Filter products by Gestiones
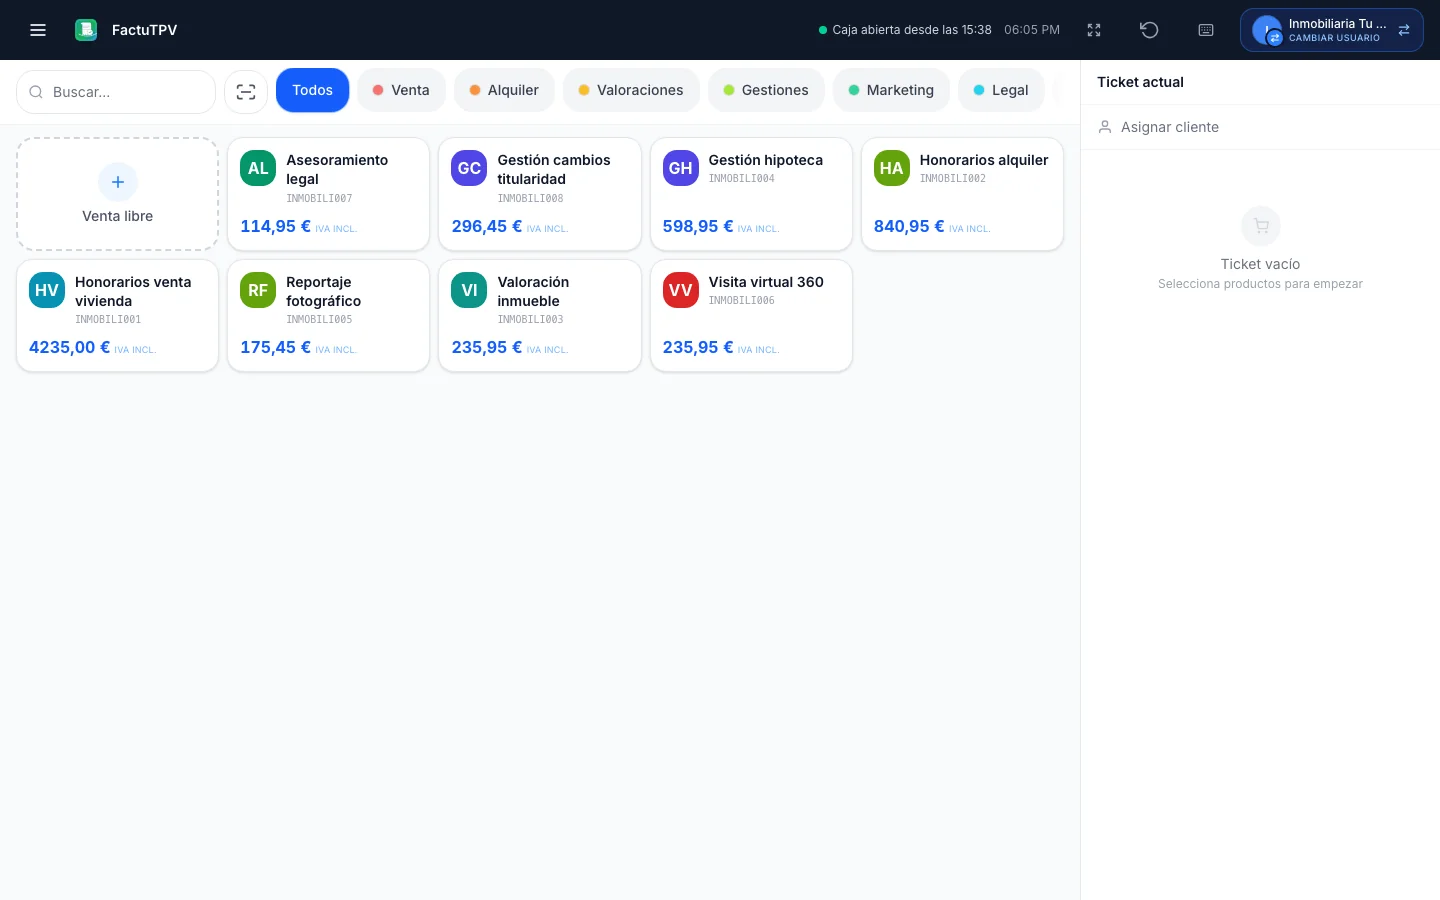This screenshot has width=1440, height=900. (766, 90)
